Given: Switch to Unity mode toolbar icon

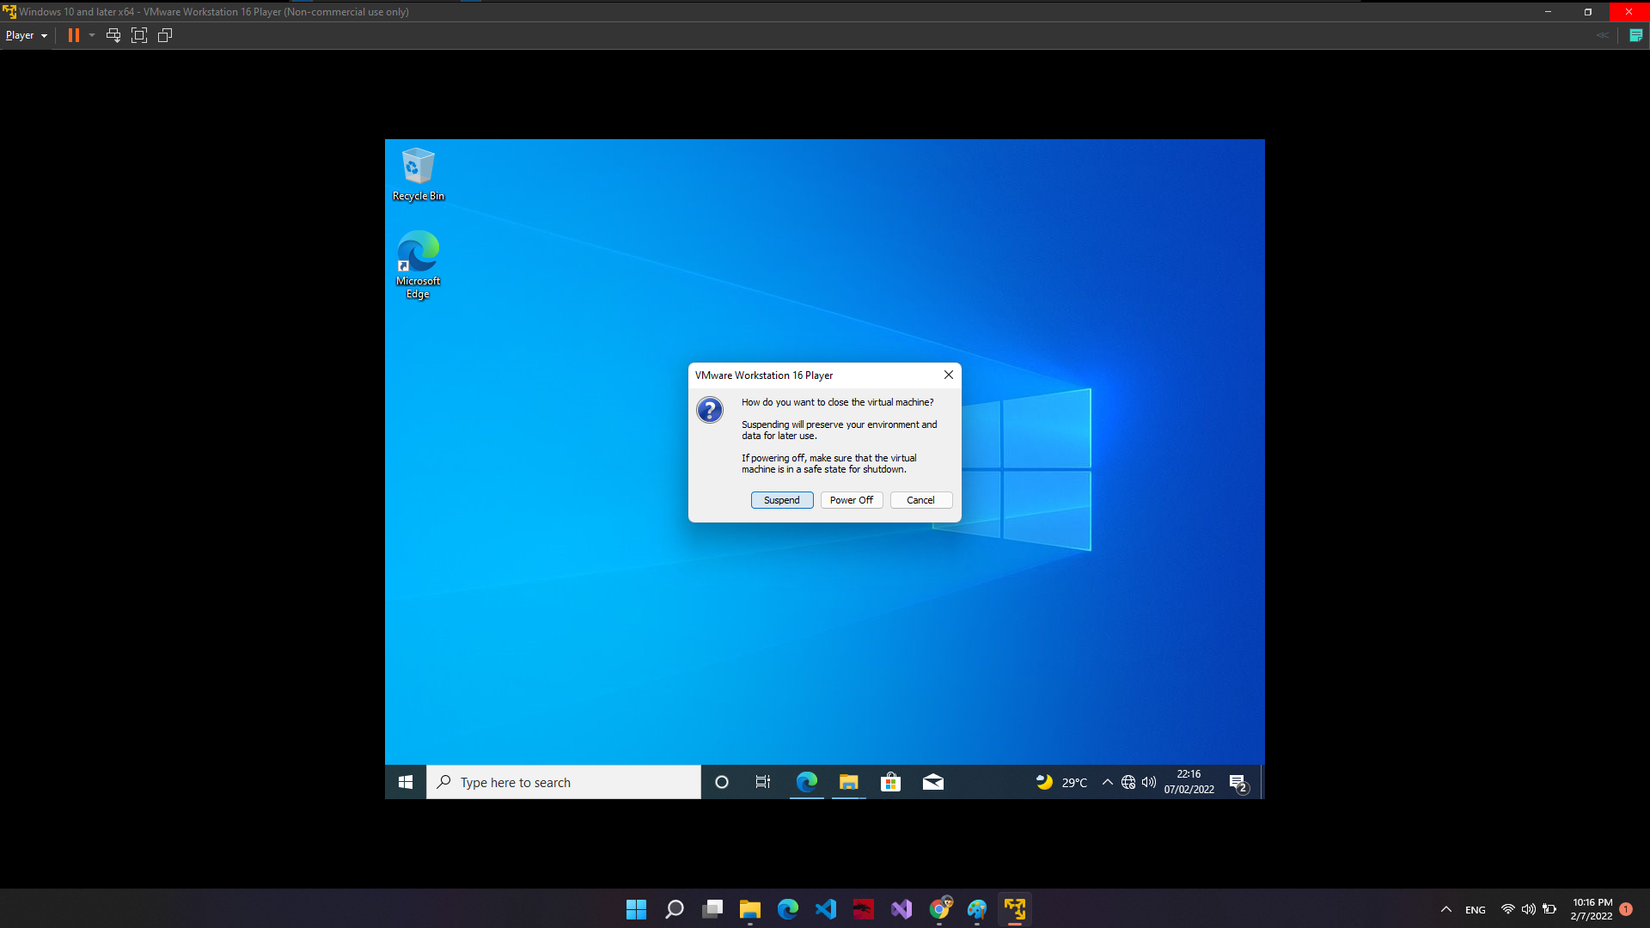Looking at the screenshot, I should click(x=165, y=35).
